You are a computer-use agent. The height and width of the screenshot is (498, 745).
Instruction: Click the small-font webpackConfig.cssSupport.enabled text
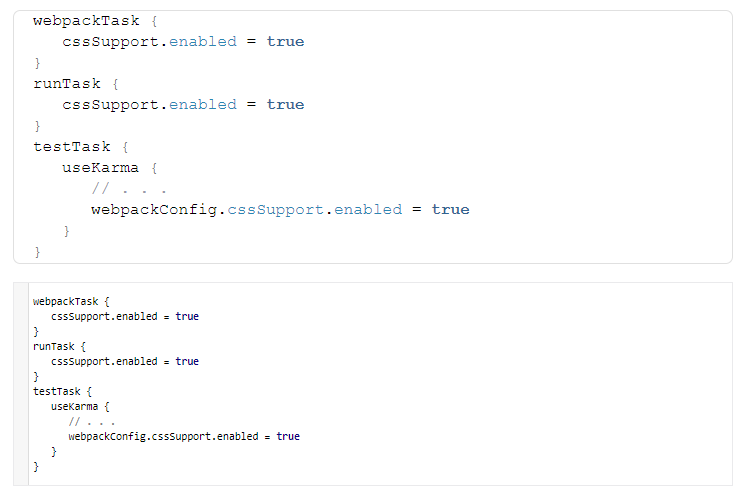point(163,436)
